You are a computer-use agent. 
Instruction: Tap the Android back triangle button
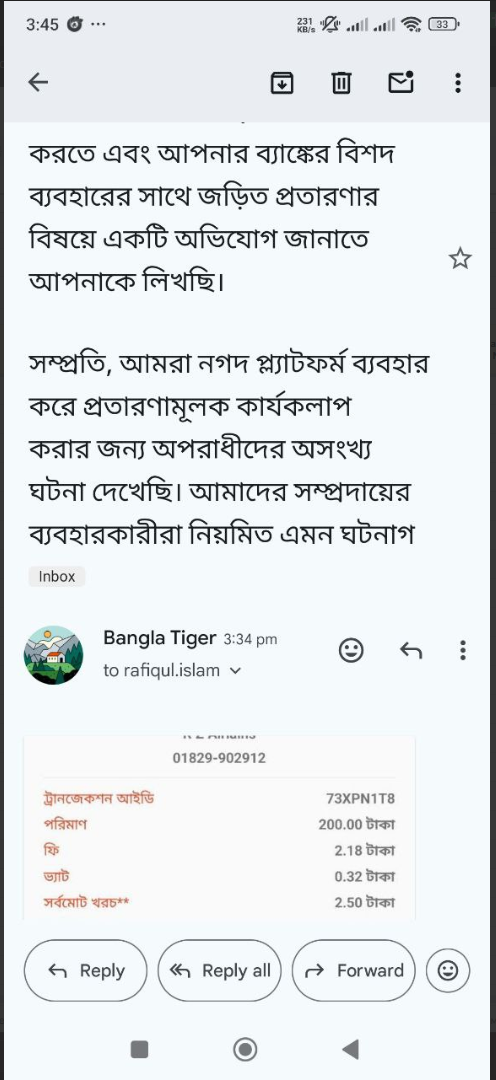click(x=351, y=1050)
